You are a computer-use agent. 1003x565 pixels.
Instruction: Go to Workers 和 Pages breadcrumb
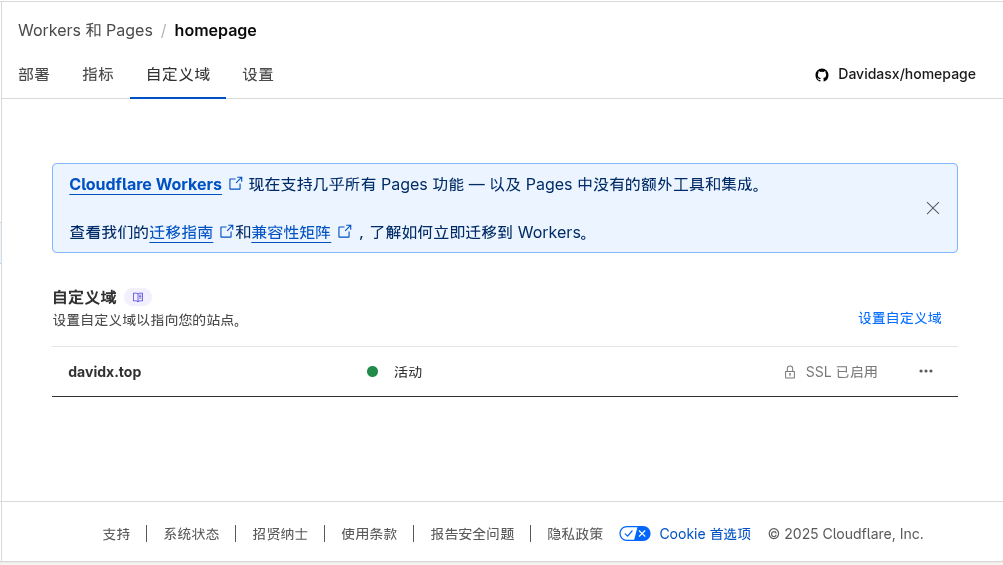(85, 30)
